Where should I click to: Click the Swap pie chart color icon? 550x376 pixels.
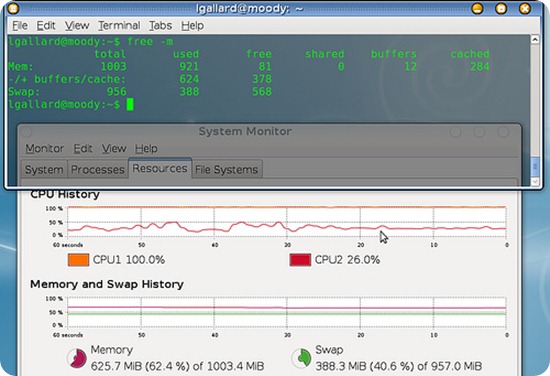[x=301, y=358]
